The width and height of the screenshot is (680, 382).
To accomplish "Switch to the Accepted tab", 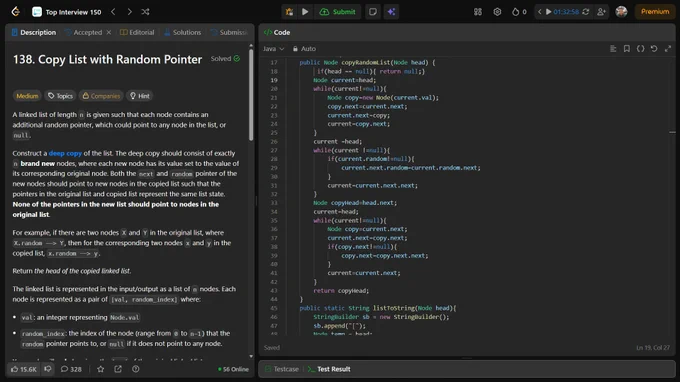I will tap(83, 33).
